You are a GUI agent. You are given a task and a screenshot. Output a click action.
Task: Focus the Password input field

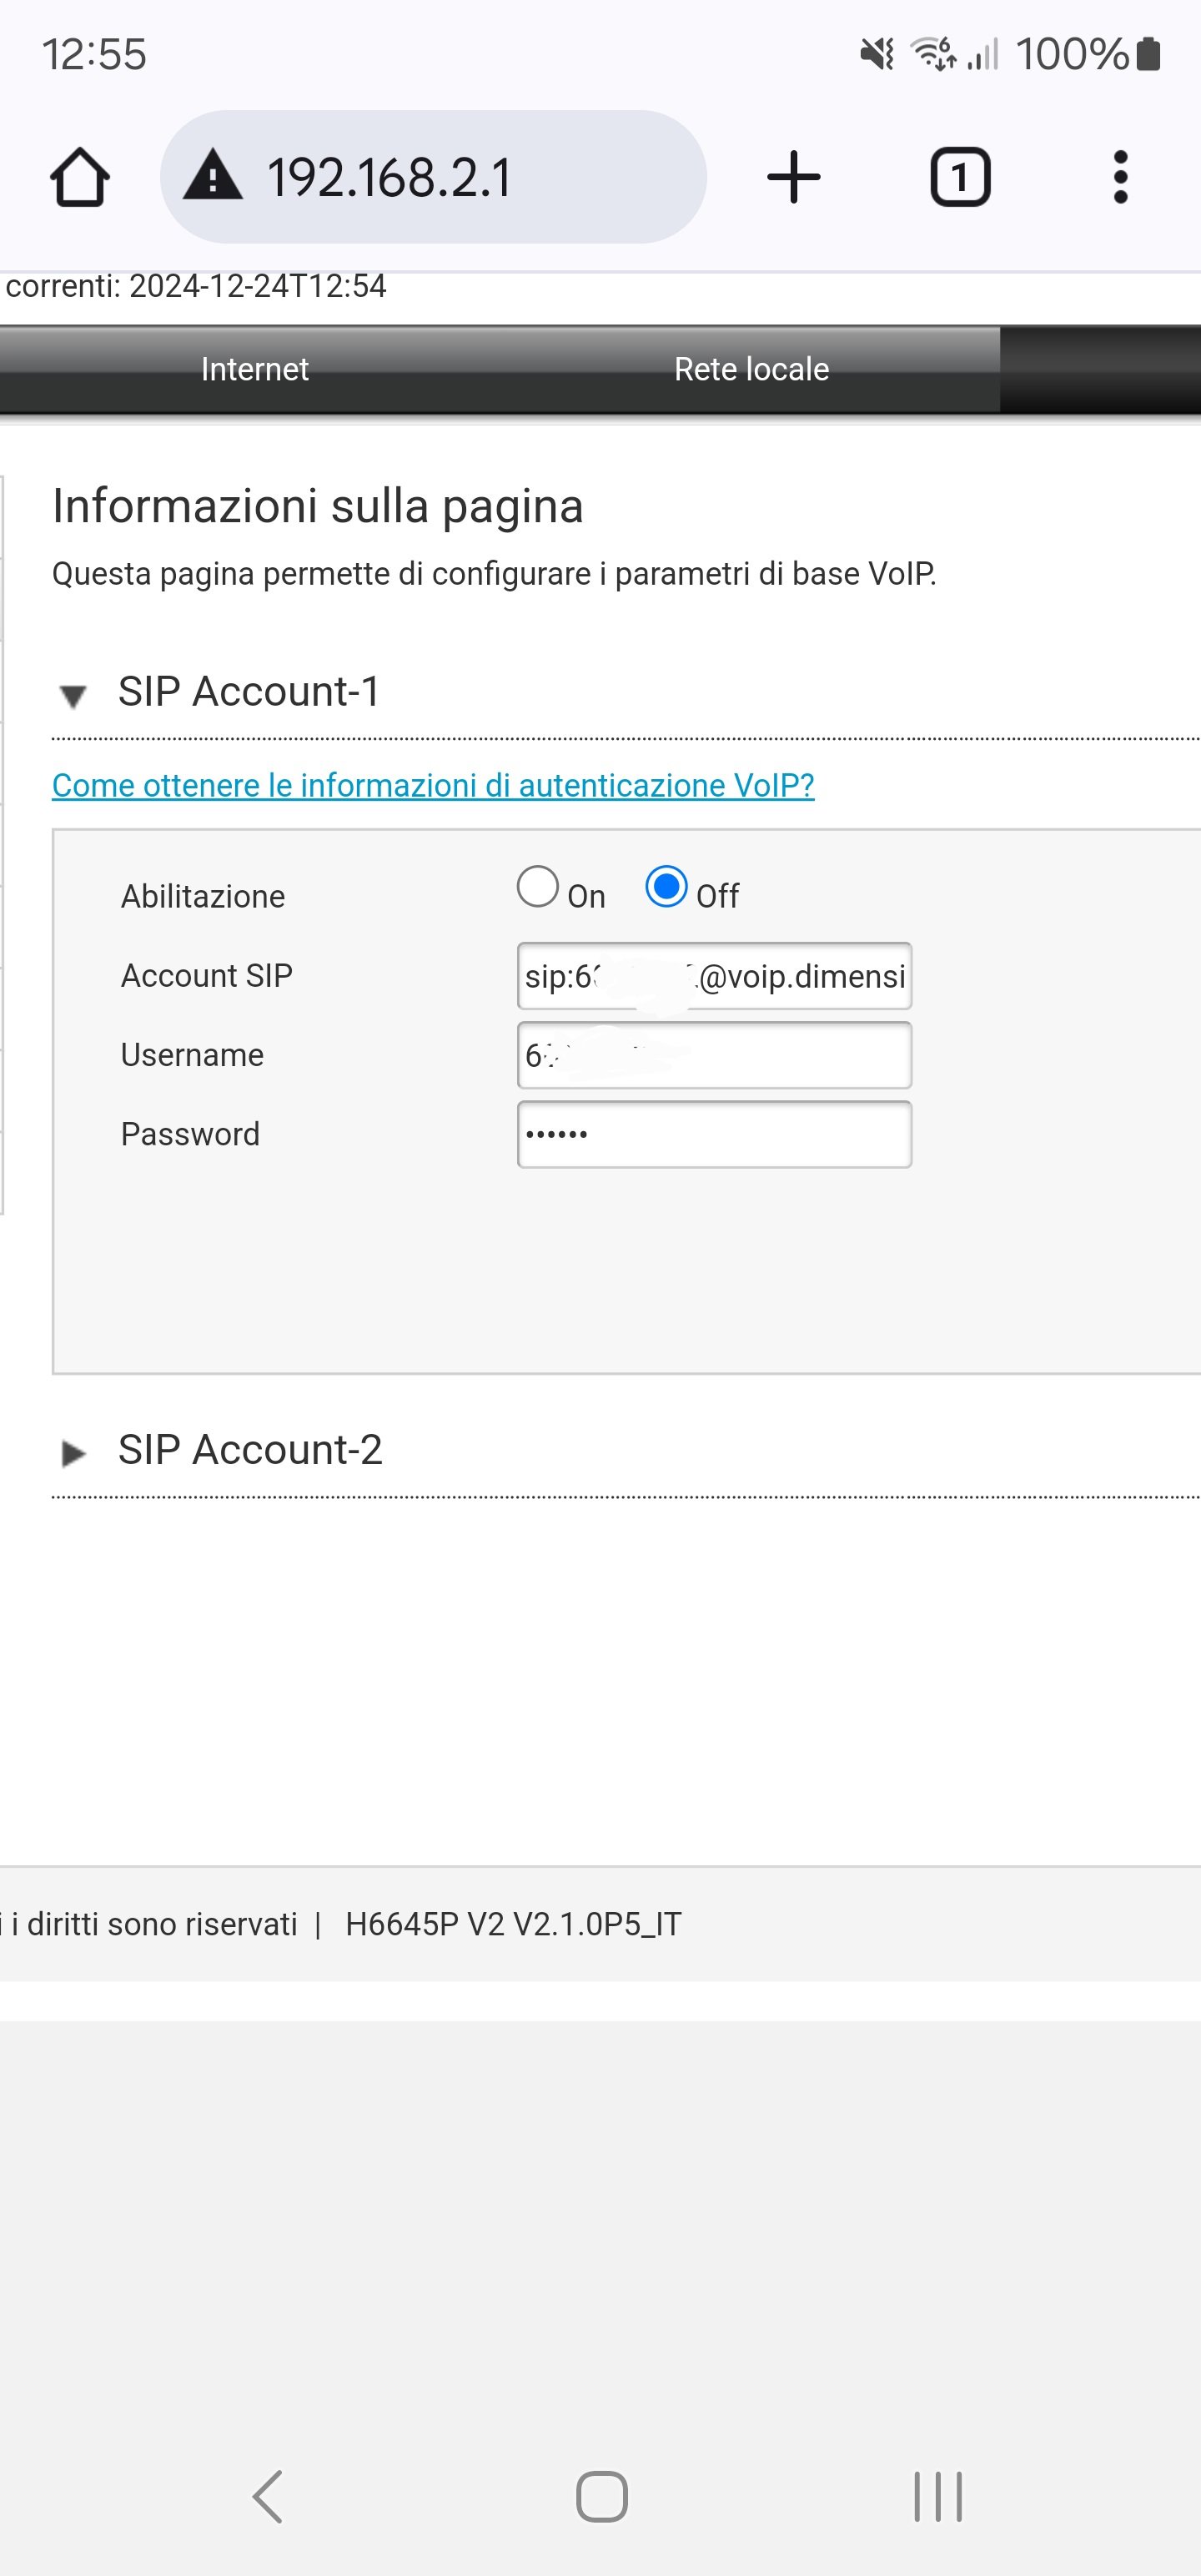coord(714,1134)
